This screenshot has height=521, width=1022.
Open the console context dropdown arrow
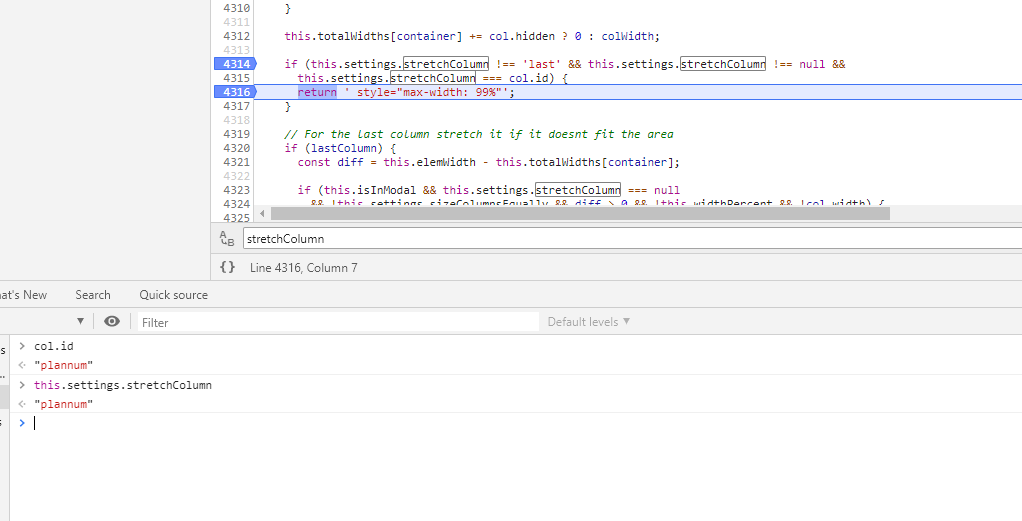tap(81, 321)
